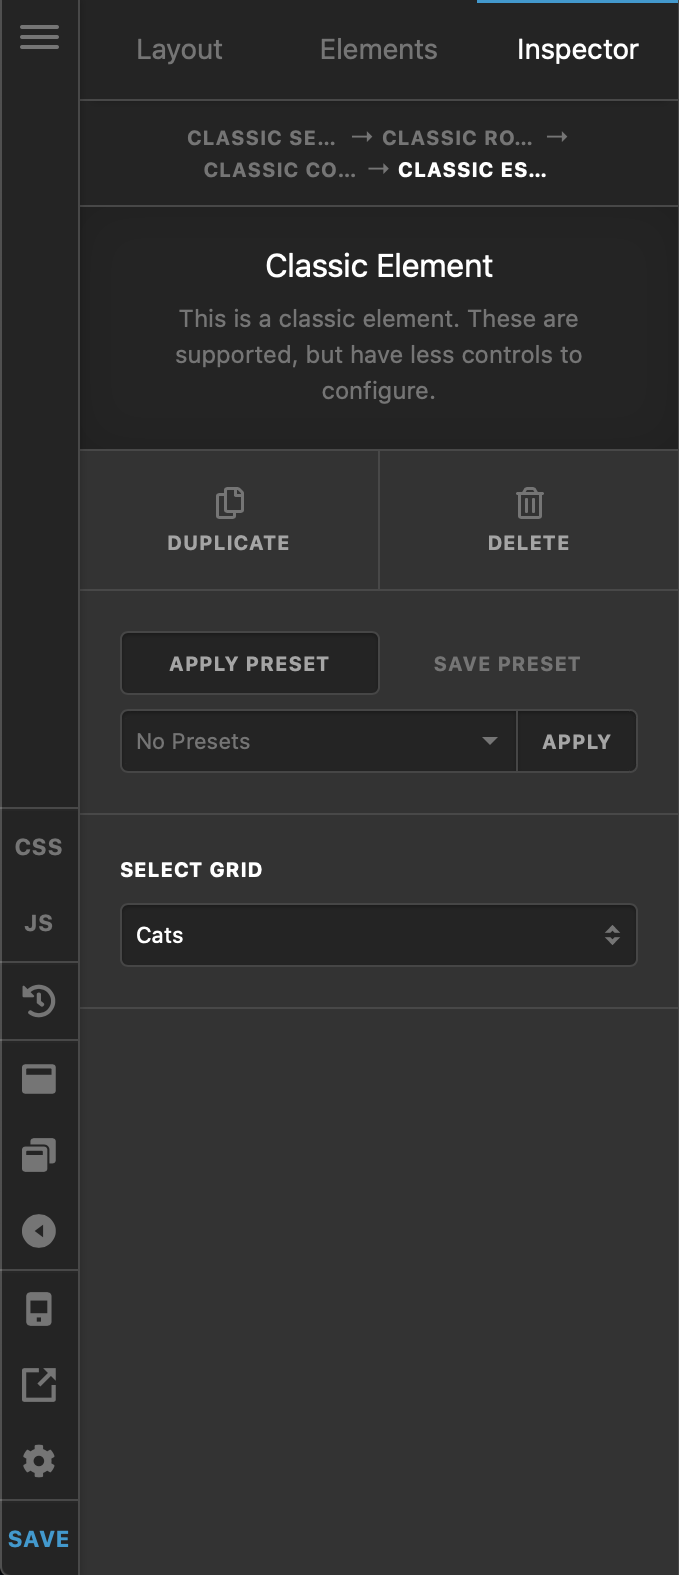Switch to the Layout tab

tap(179, 49)
